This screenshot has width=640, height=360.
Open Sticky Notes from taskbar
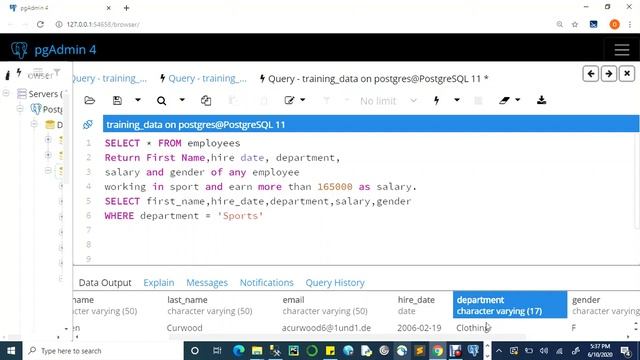point(330,351)
